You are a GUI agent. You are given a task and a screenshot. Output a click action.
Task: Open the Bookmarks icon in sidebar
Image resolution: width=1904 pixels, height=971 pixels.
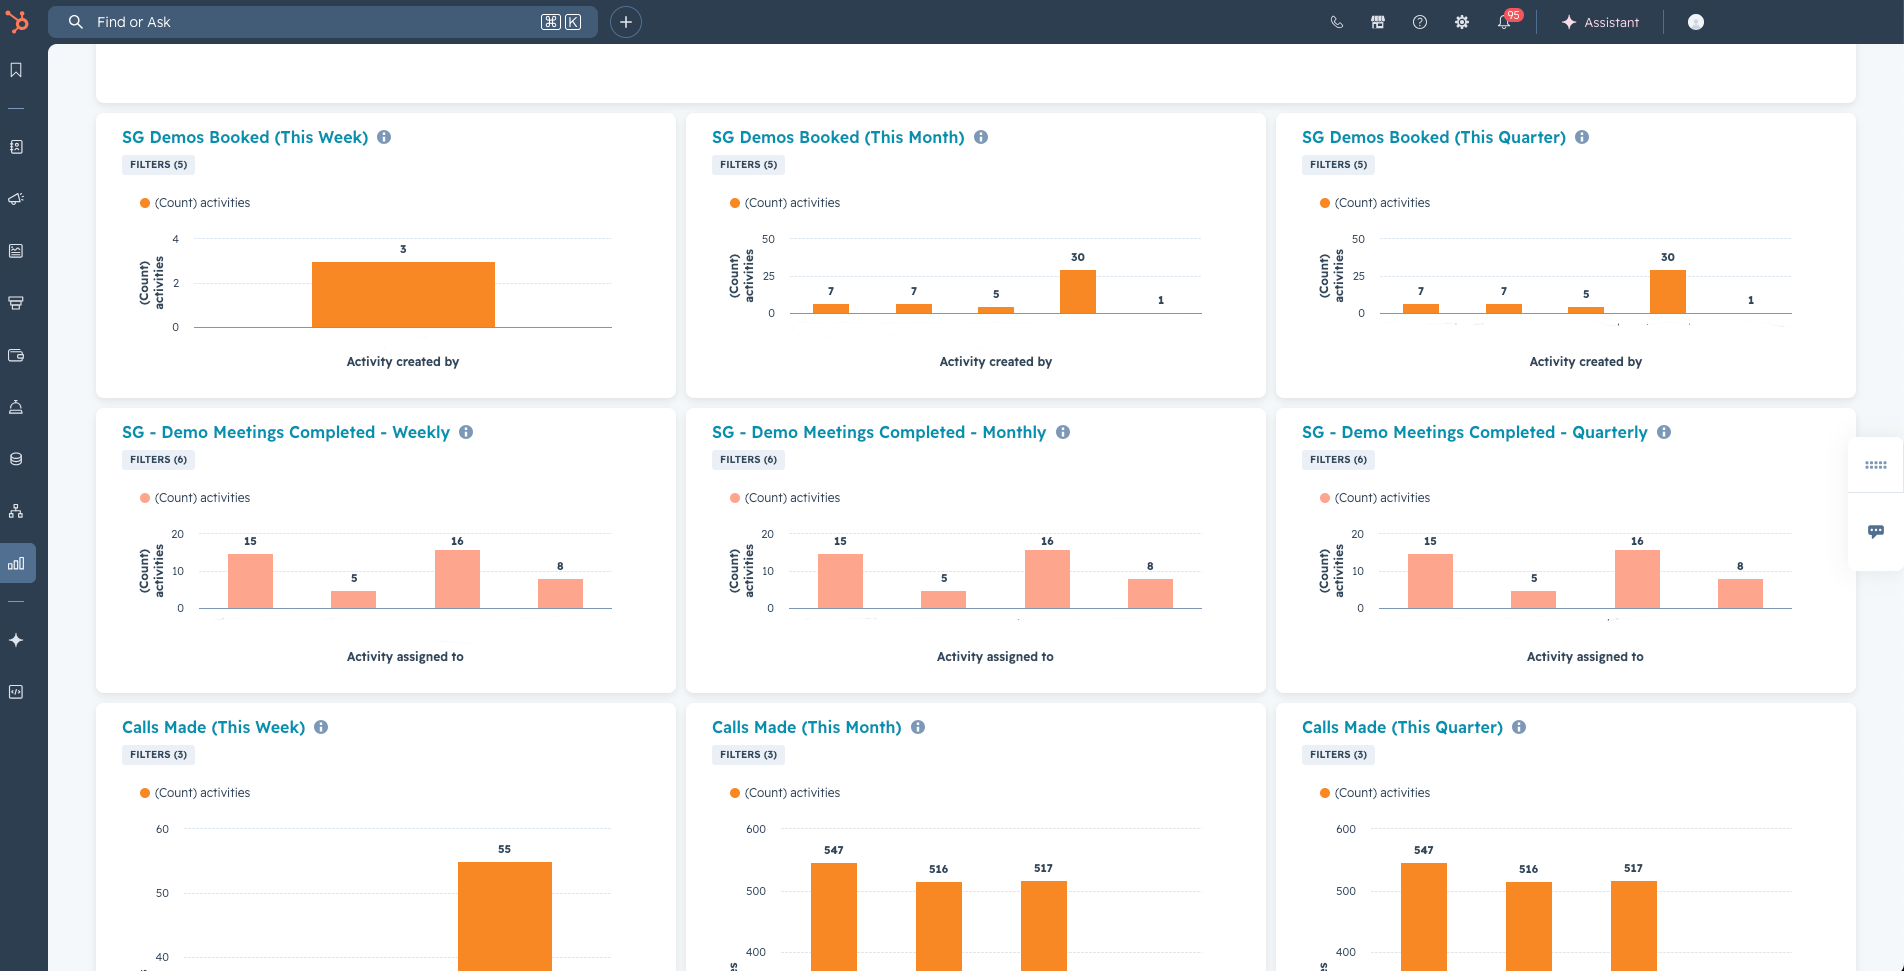click(x=16, y=70)
